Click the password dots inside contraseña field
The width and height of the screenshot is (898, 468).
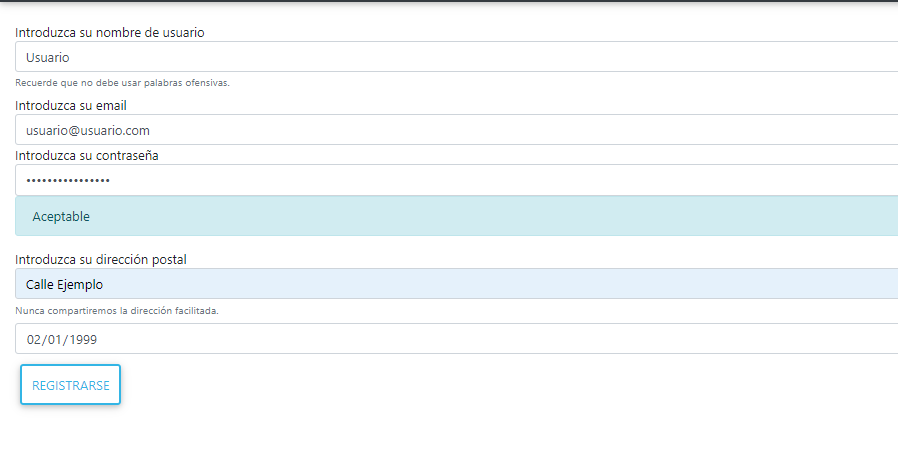[x=68, y=180]
